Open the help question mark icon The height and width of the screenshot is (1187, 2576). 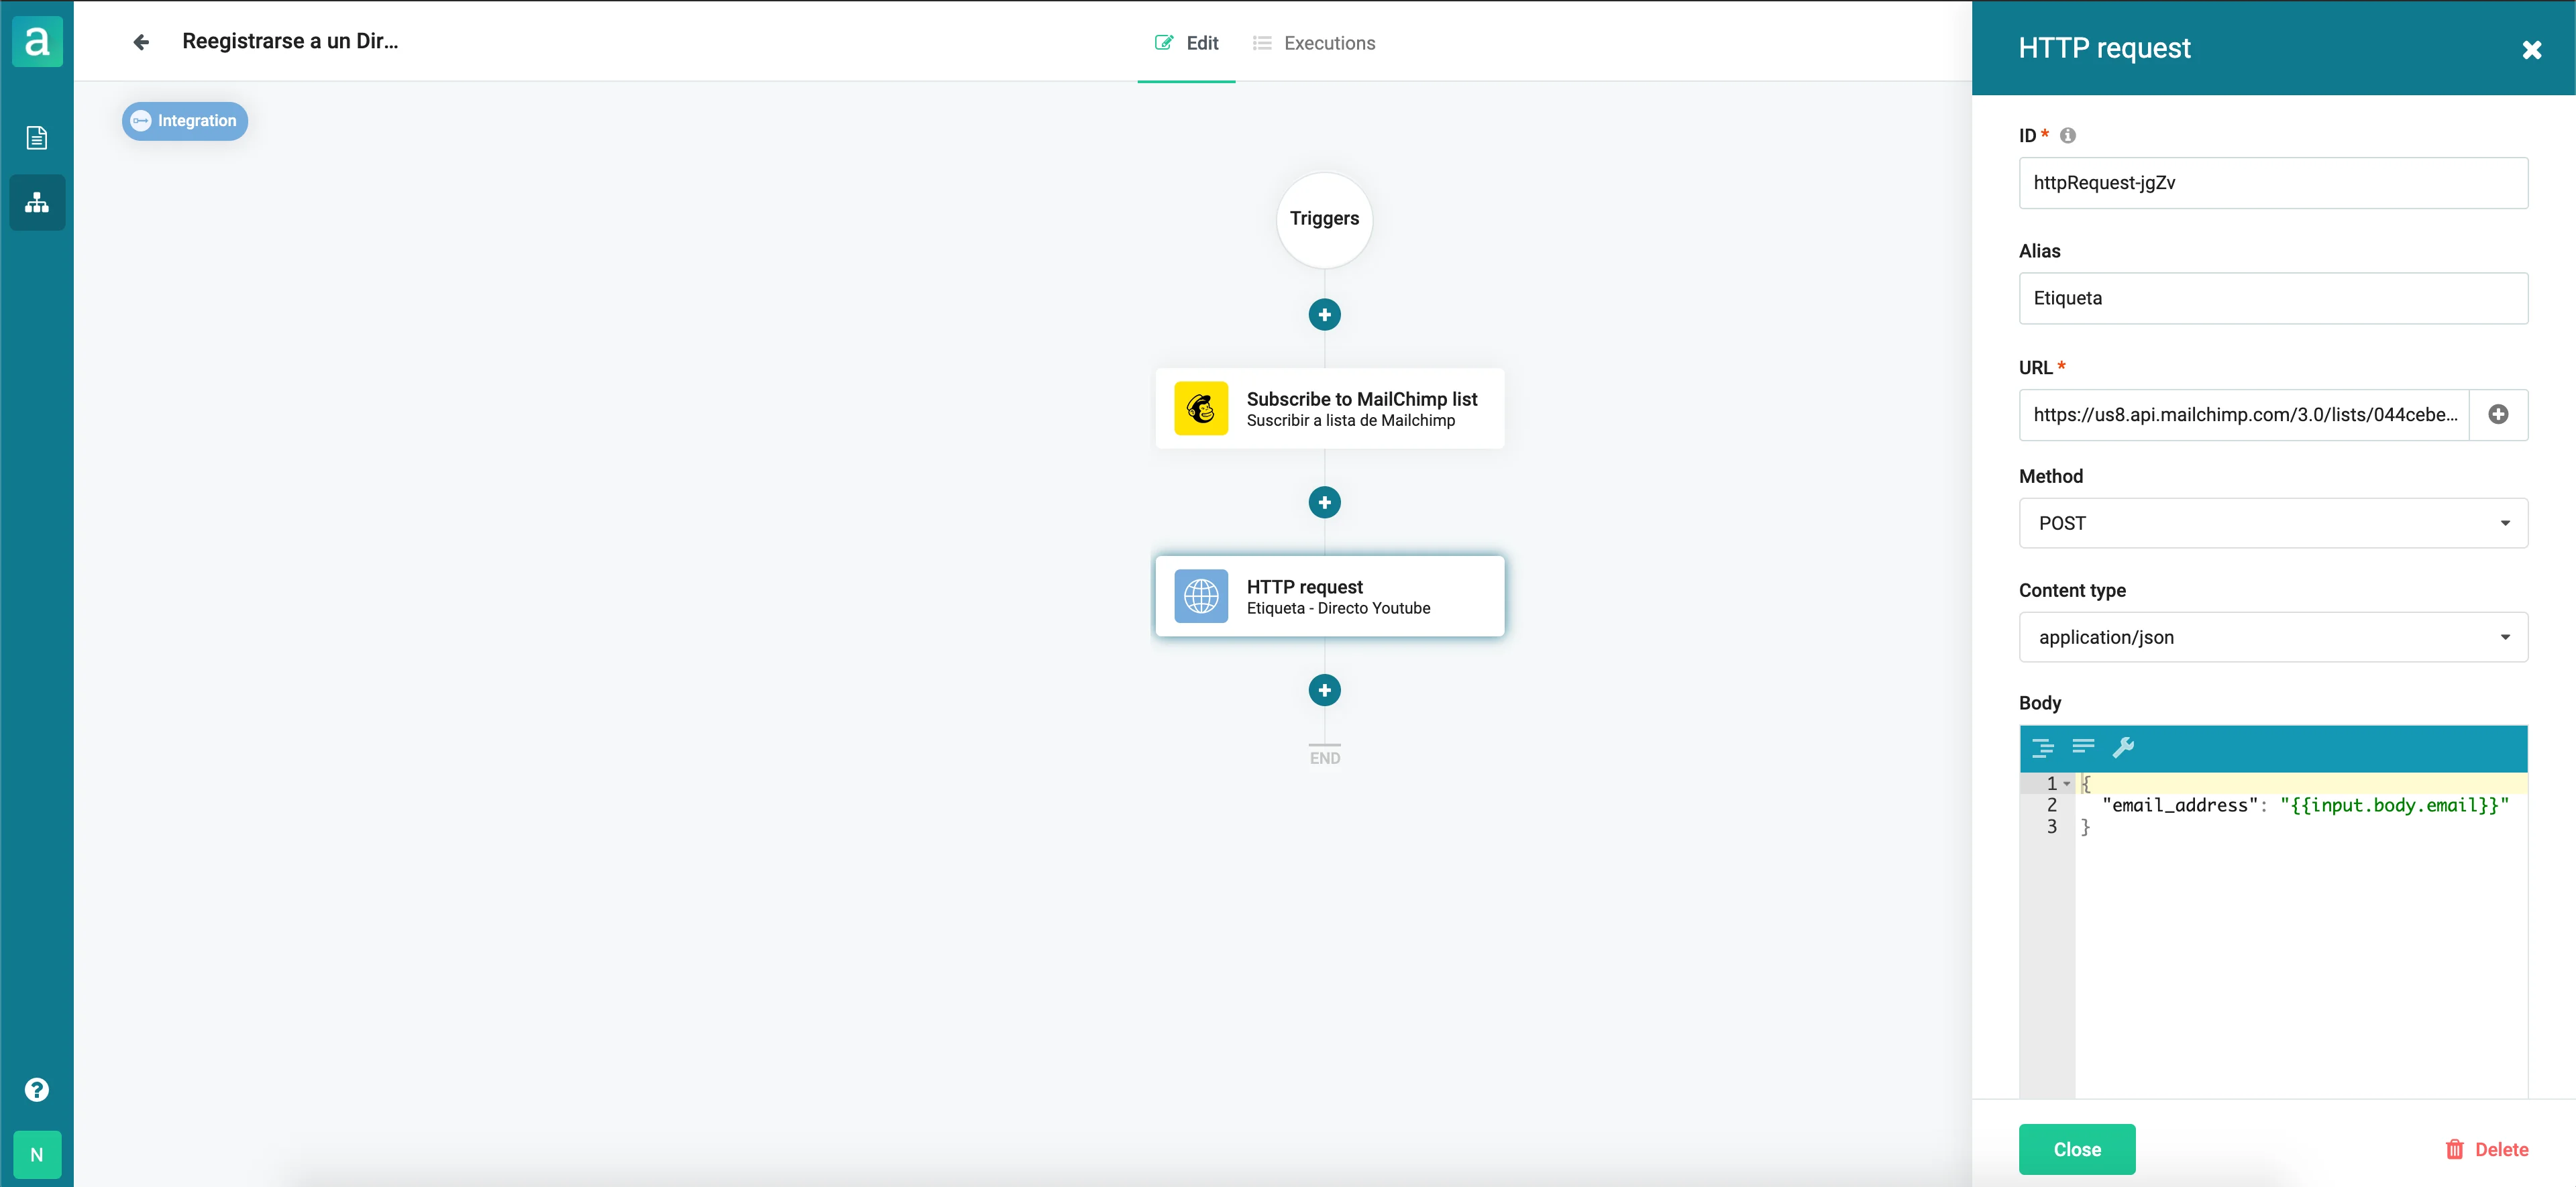coord(37,1089)
